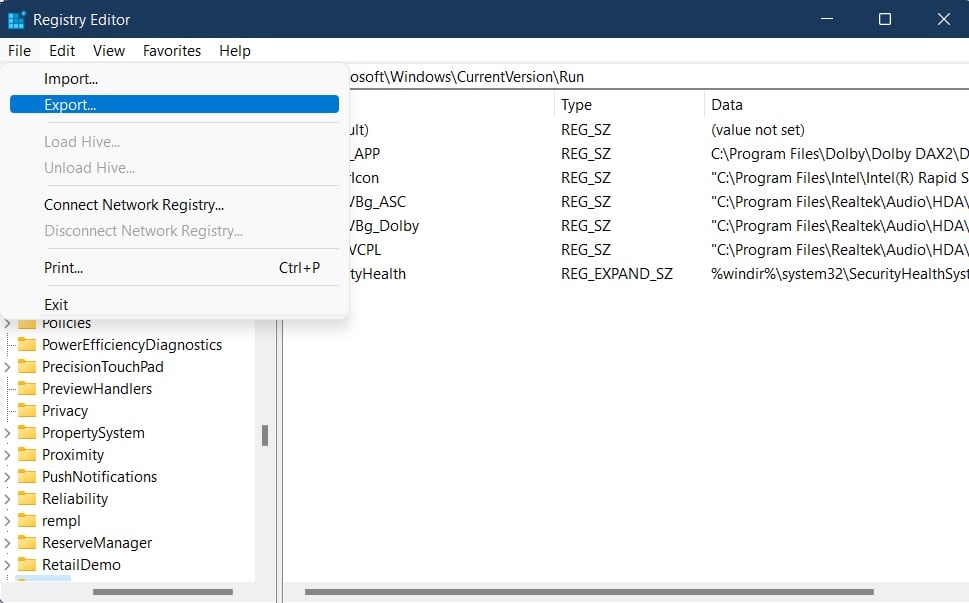Select the value row ending in VCPL
Viewport: 969px width, 603px height.
click(x=659, y=250)
